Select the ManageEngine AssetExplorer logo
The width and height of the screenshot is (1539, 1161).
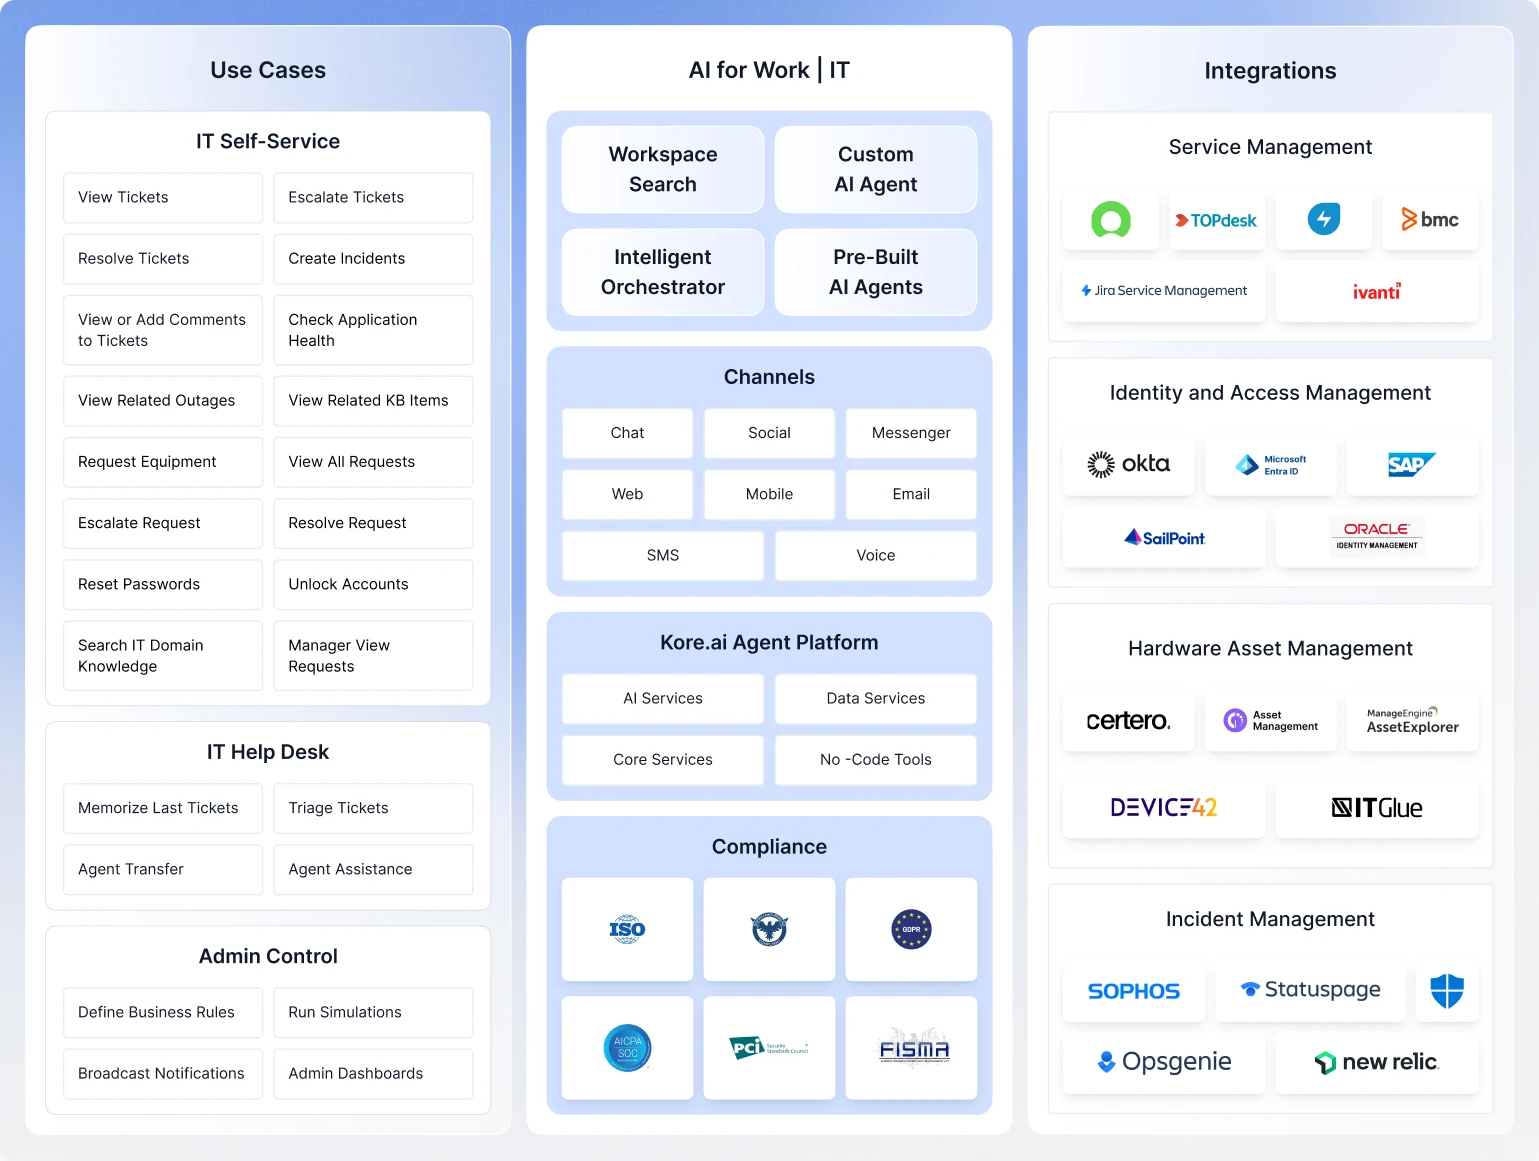(x=1412, y=720)
